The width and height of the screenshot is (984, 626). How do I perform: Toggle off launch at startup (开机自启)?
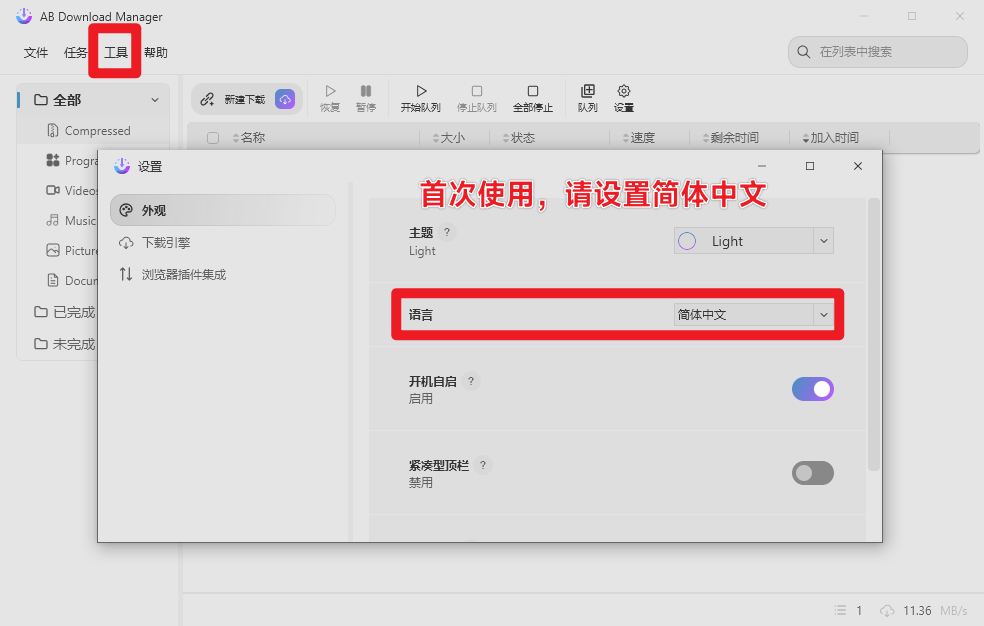[x=812, y=388]
